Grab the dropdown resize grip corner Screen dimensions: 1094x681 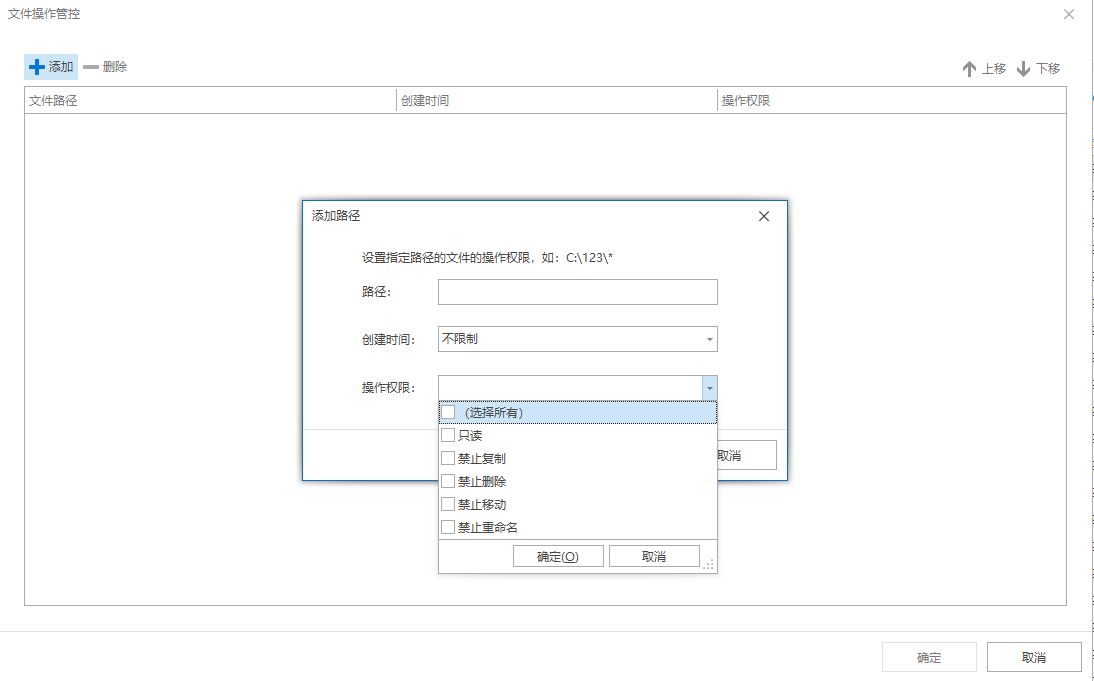(x=708, y=564)
